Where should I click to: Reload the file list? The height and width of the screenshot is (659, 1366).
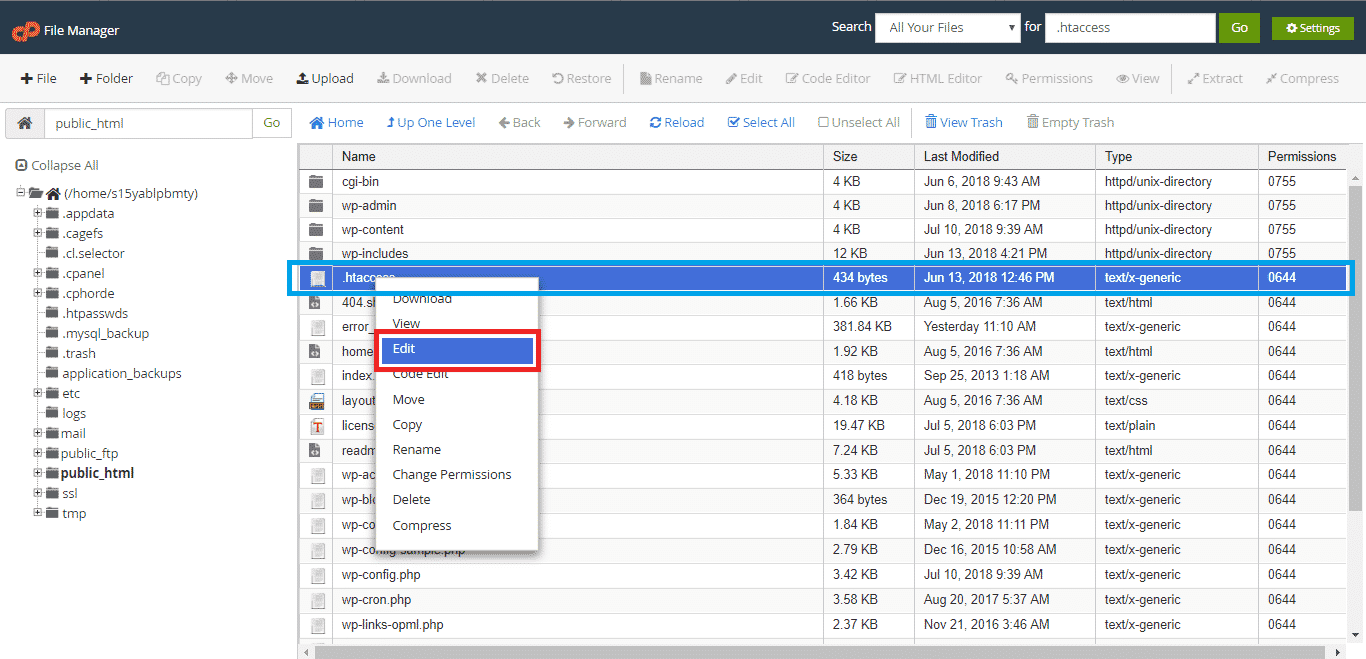[x=677, y=122]
